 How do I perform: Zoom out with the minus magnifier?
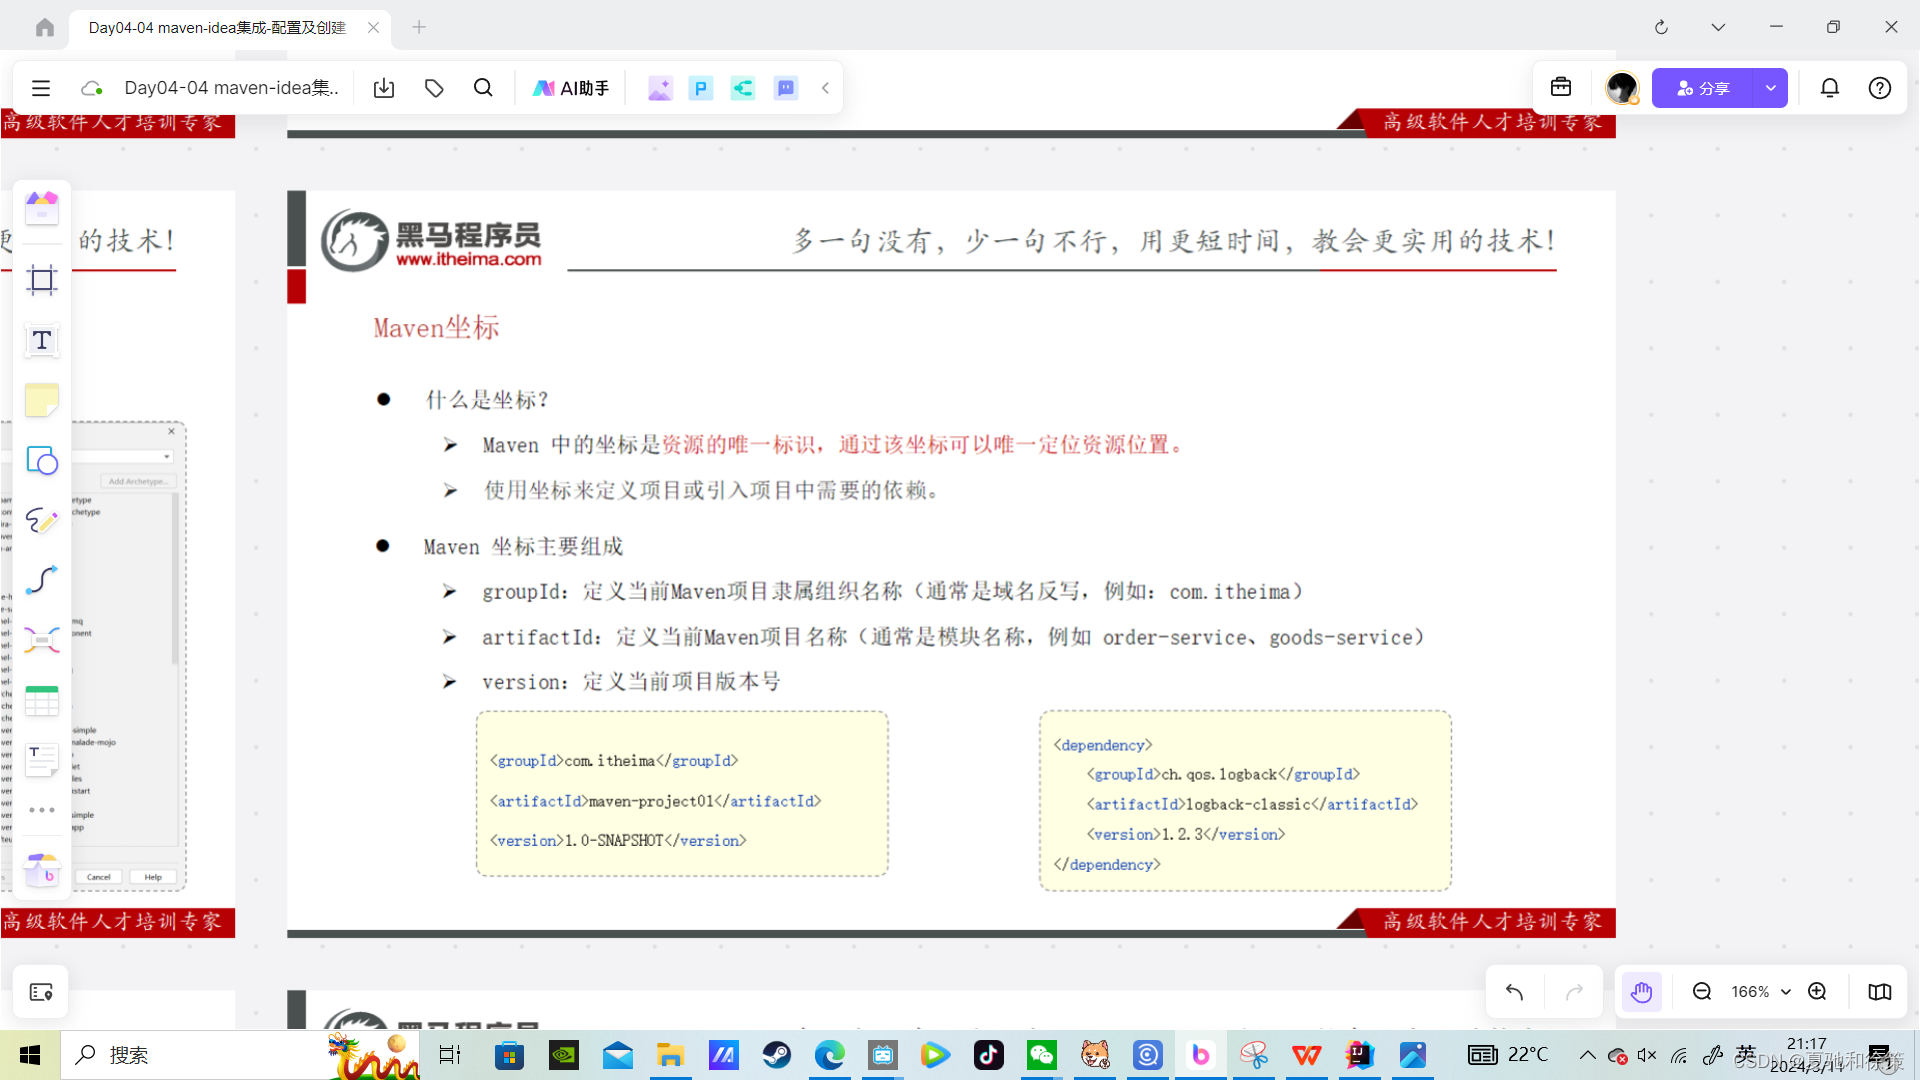pyautogui.click(x=1702, y=991)
